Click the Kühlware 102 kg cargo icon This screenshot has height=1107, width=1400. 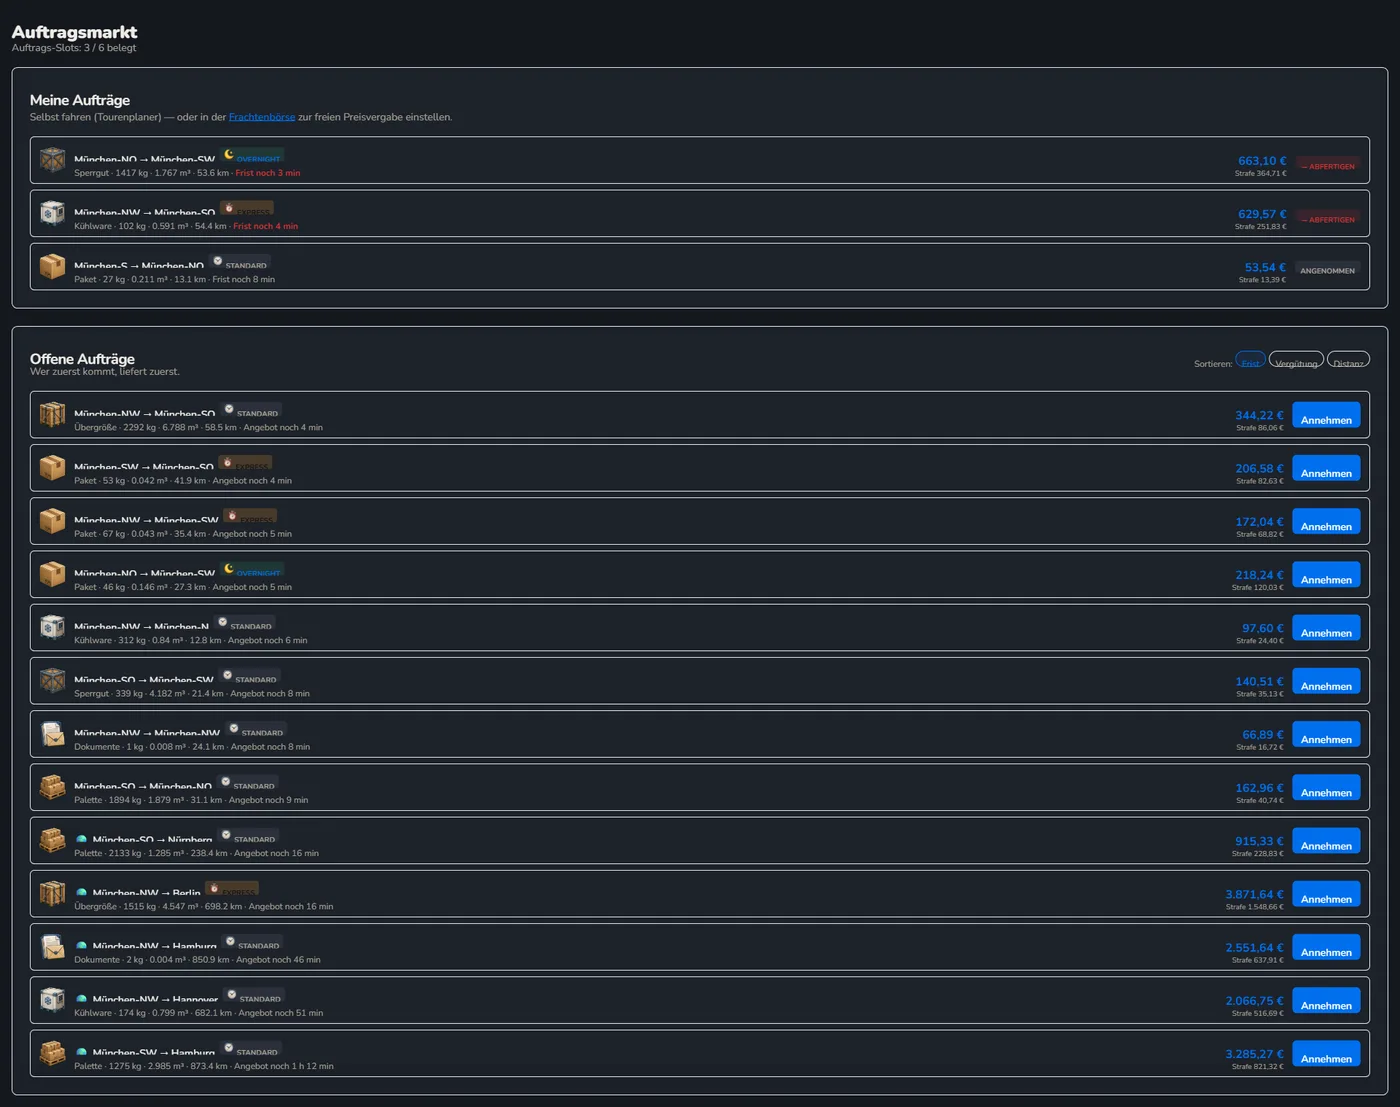tap(52, 213)
